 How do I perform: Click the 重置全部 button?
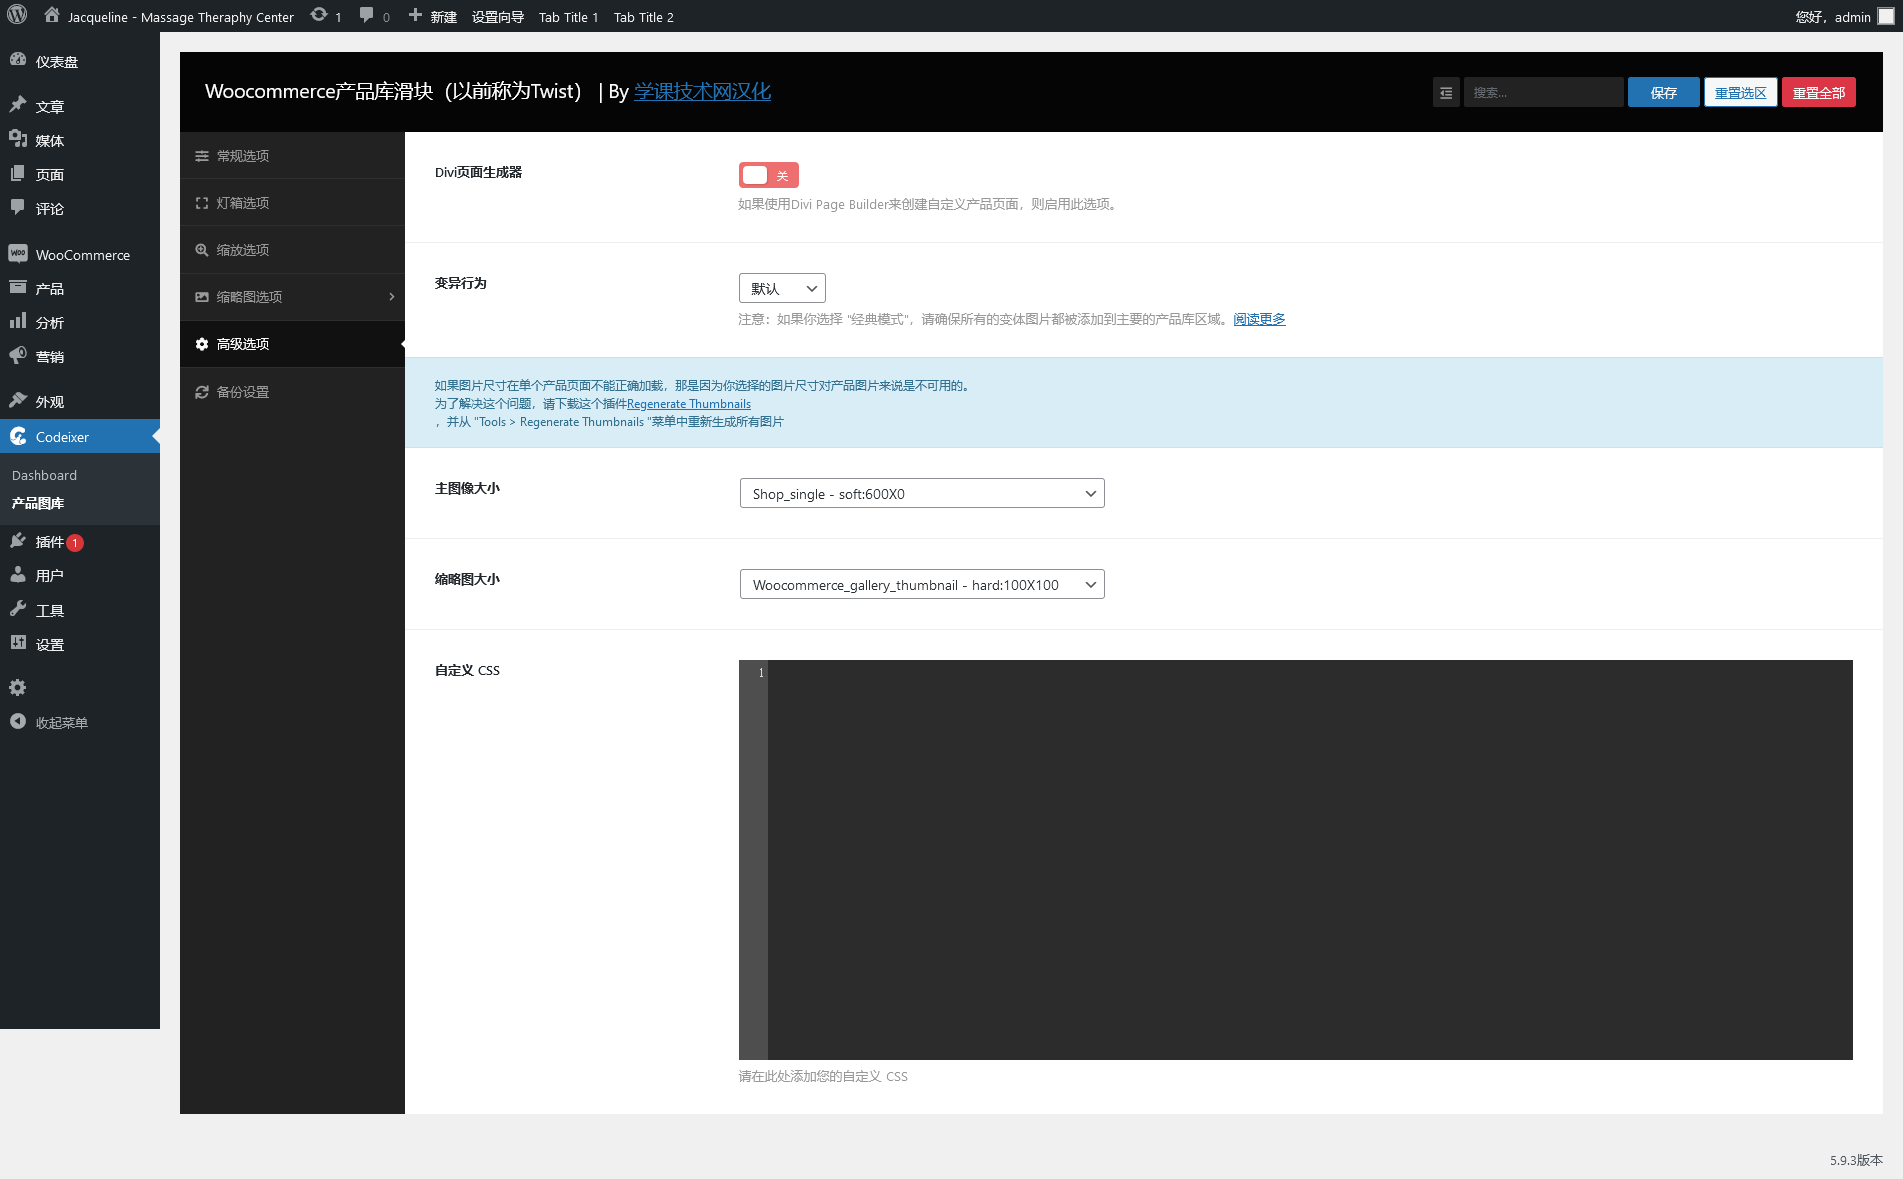[1818, 93]
